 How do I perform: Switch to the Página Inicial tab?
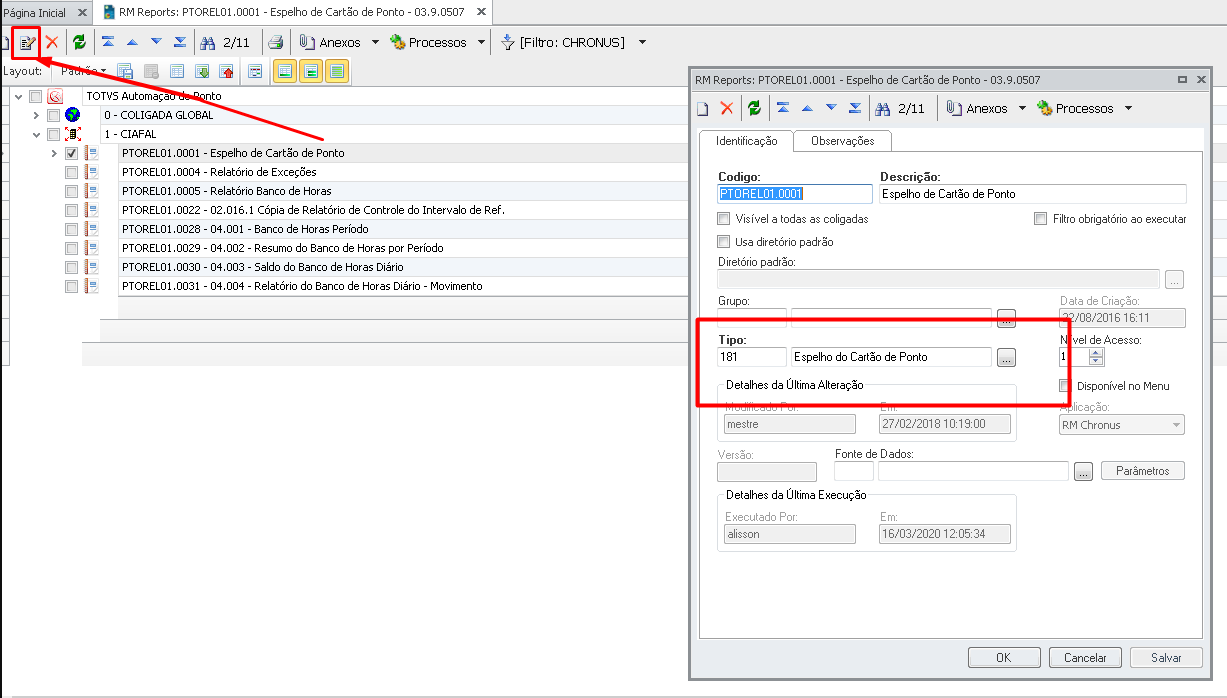pos(35,13)
